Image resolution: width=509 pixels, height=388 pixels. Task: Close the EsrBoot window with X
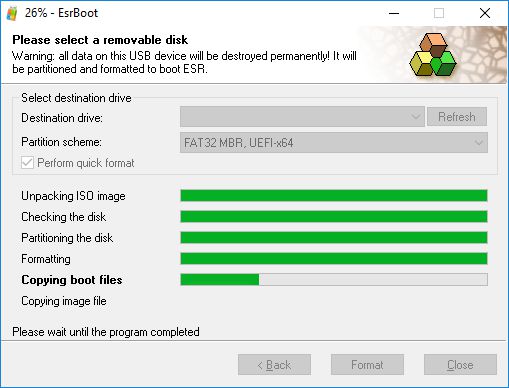[485, 13]
